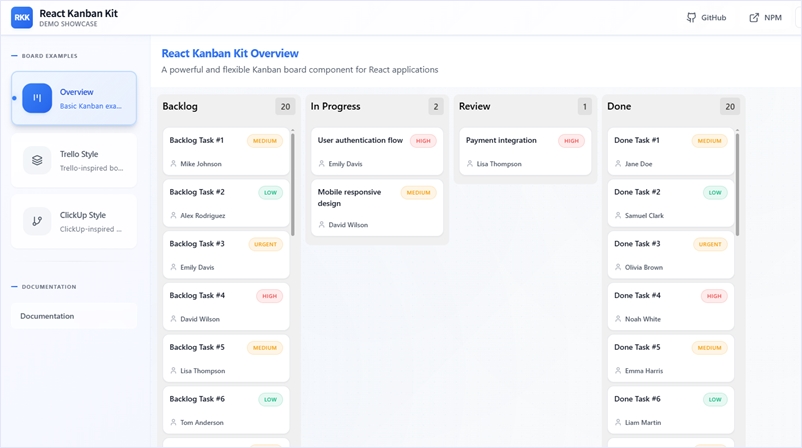Viewport: 802px width, 448px height.
Task: Click the Trello Style layers icon
Action: tap(37, 160)
